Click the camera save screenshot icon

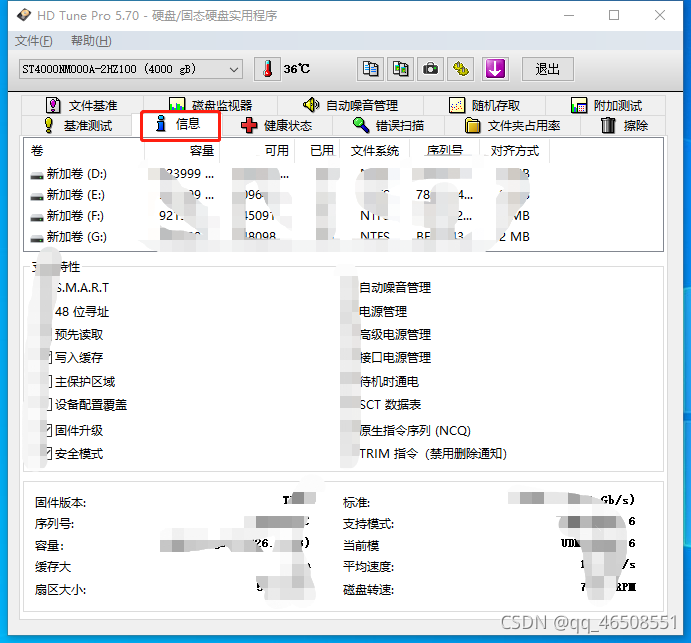[430, 69]
